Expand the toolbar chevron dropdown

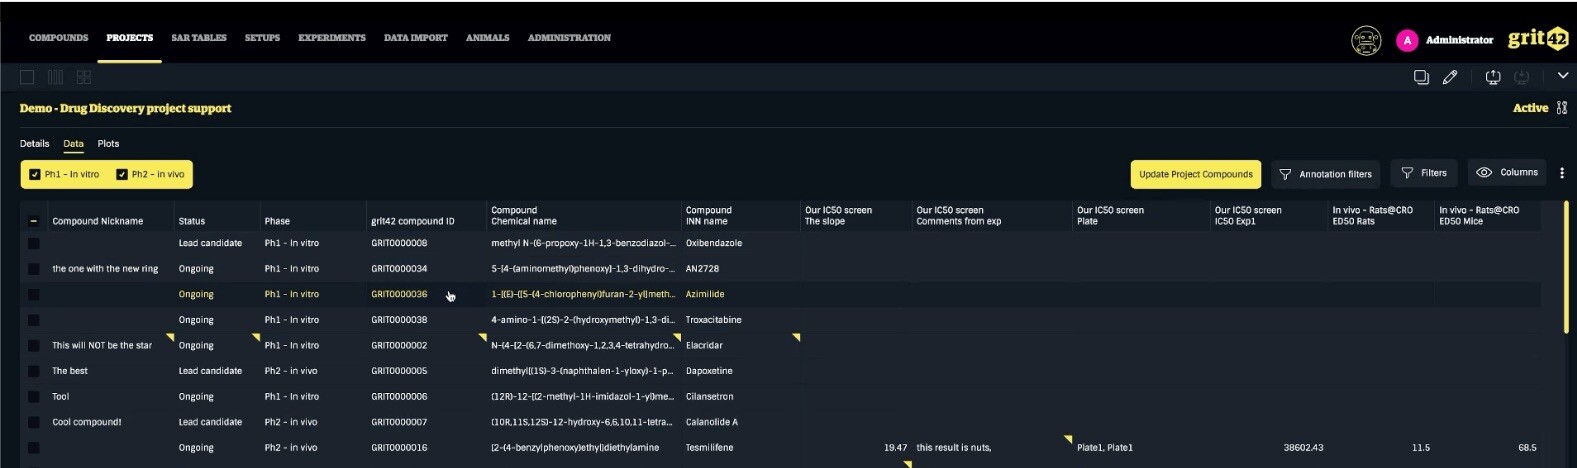tap(1563, 76)
